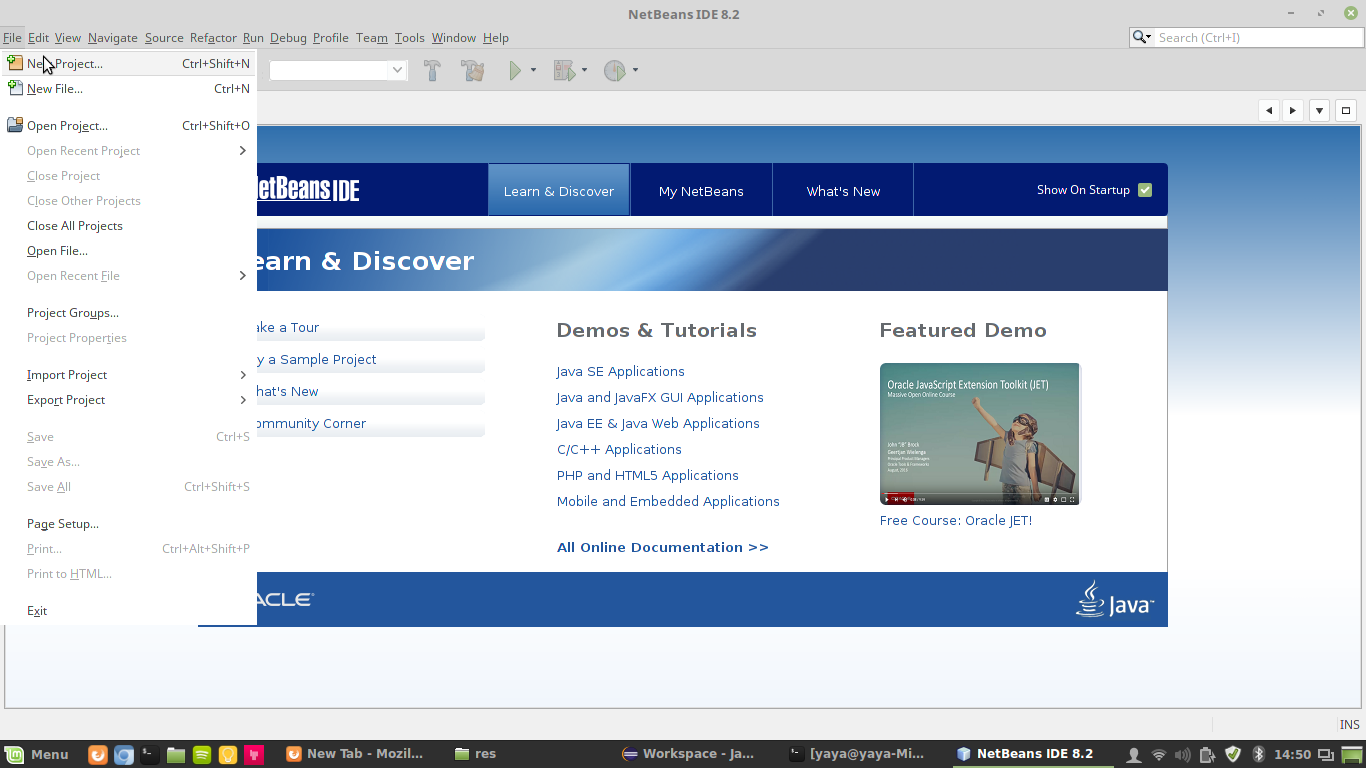Viewport: 1366px width, 768px height.
Task: Open the green file manager launcher in the panel
Action: coord(176,755)
